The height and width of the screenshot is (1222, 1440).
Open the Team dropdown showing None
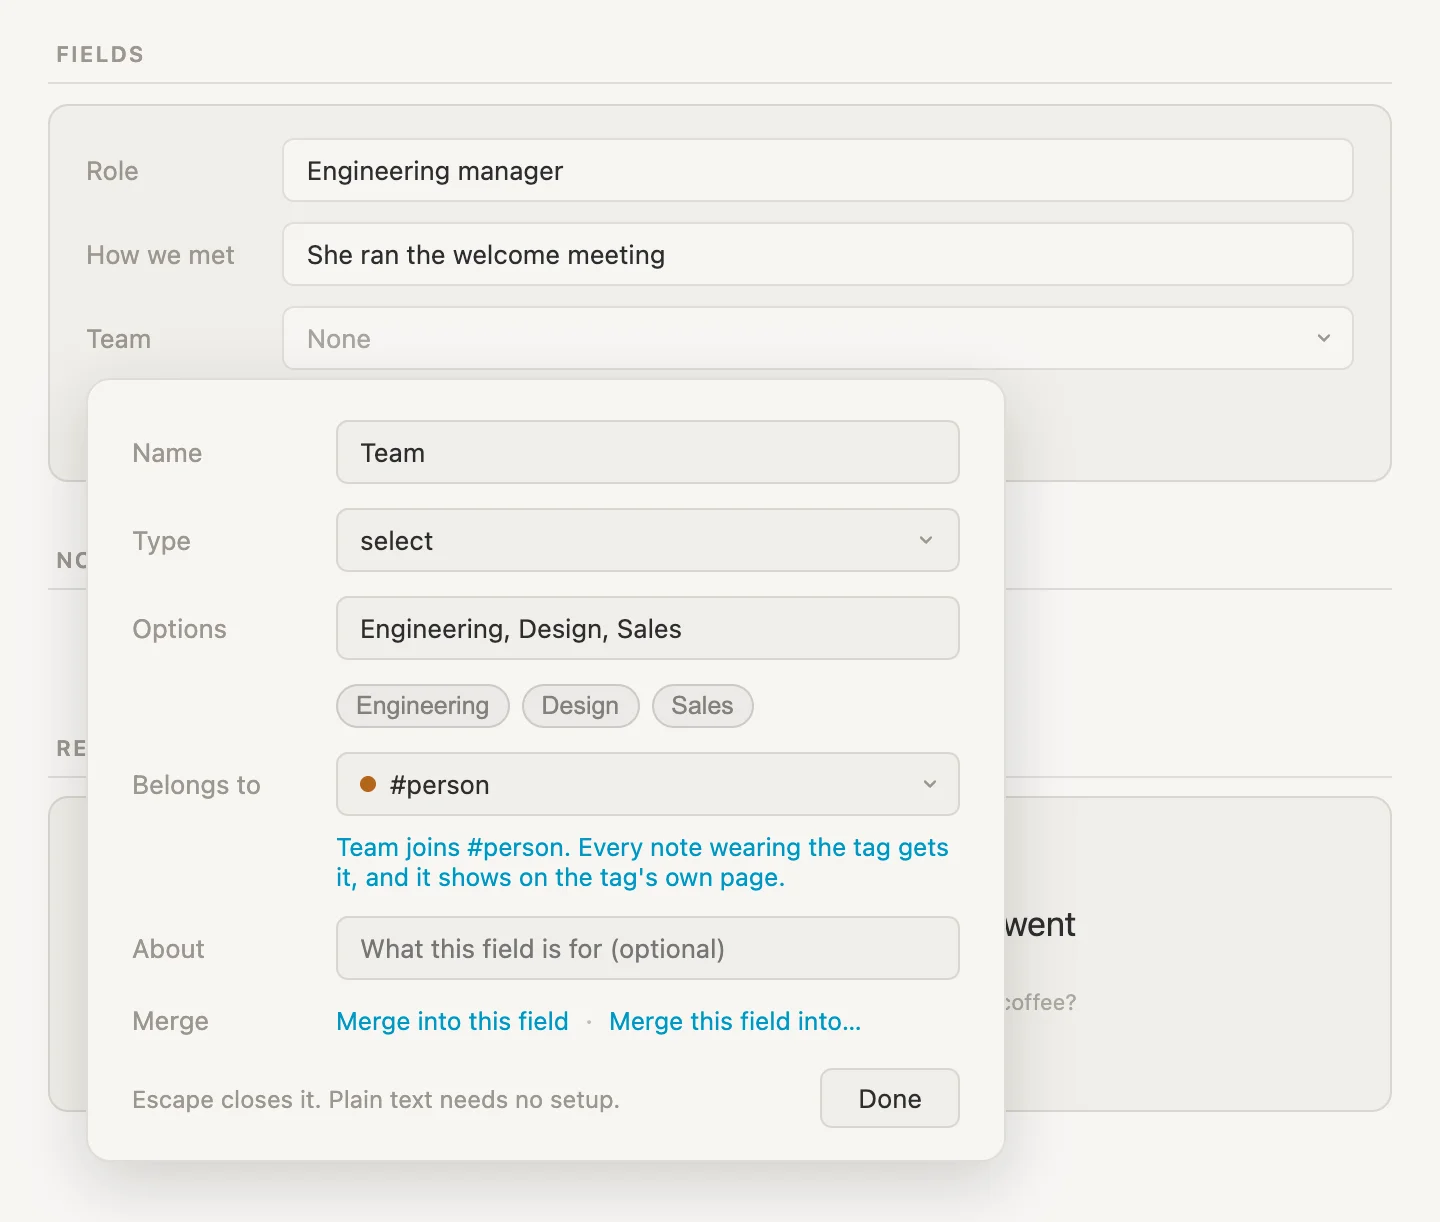point(817,338)
